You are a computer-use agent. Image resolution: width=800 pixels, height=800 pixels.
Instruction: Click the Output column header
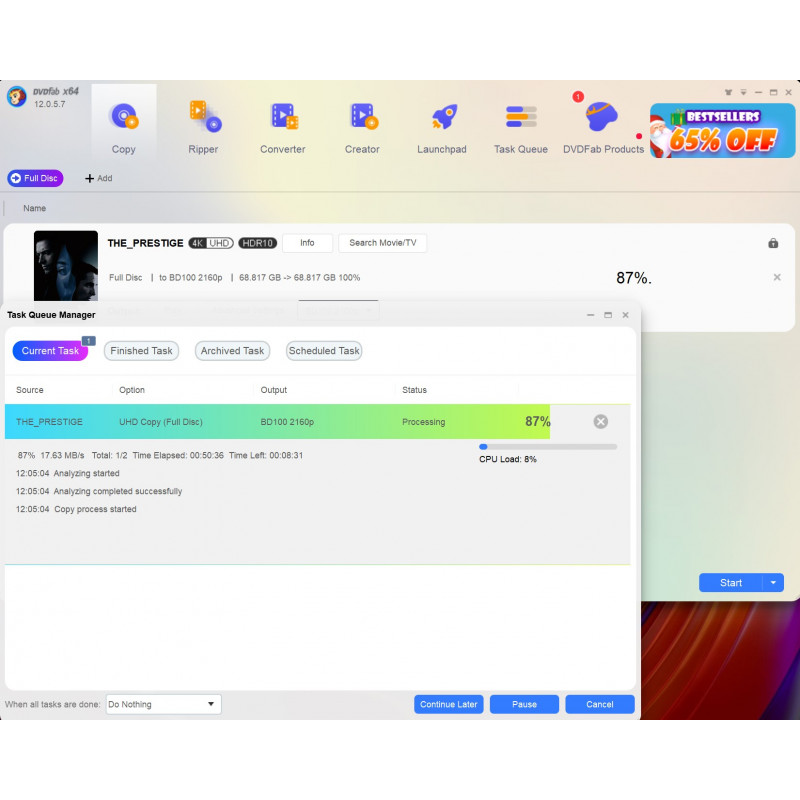click(x=273, y=390)
